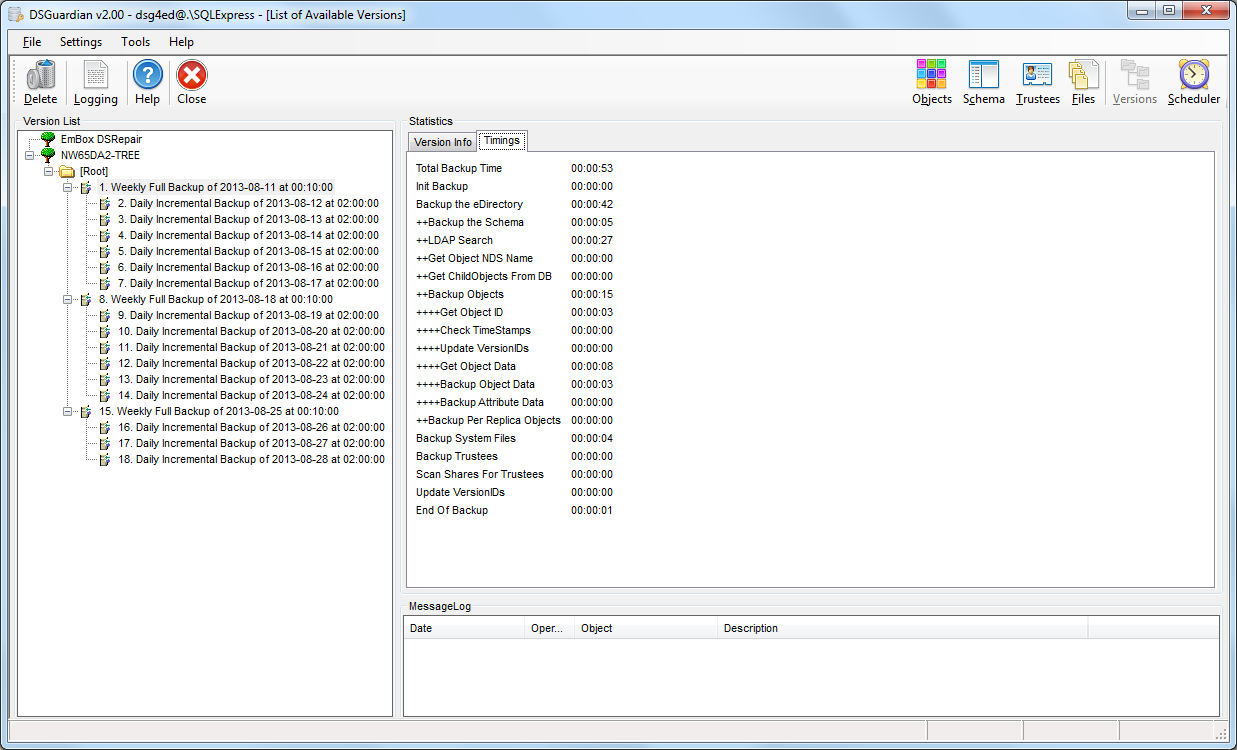
Task: Collapse the 15. Weekly Full Backup node
Action: (67, 411)
